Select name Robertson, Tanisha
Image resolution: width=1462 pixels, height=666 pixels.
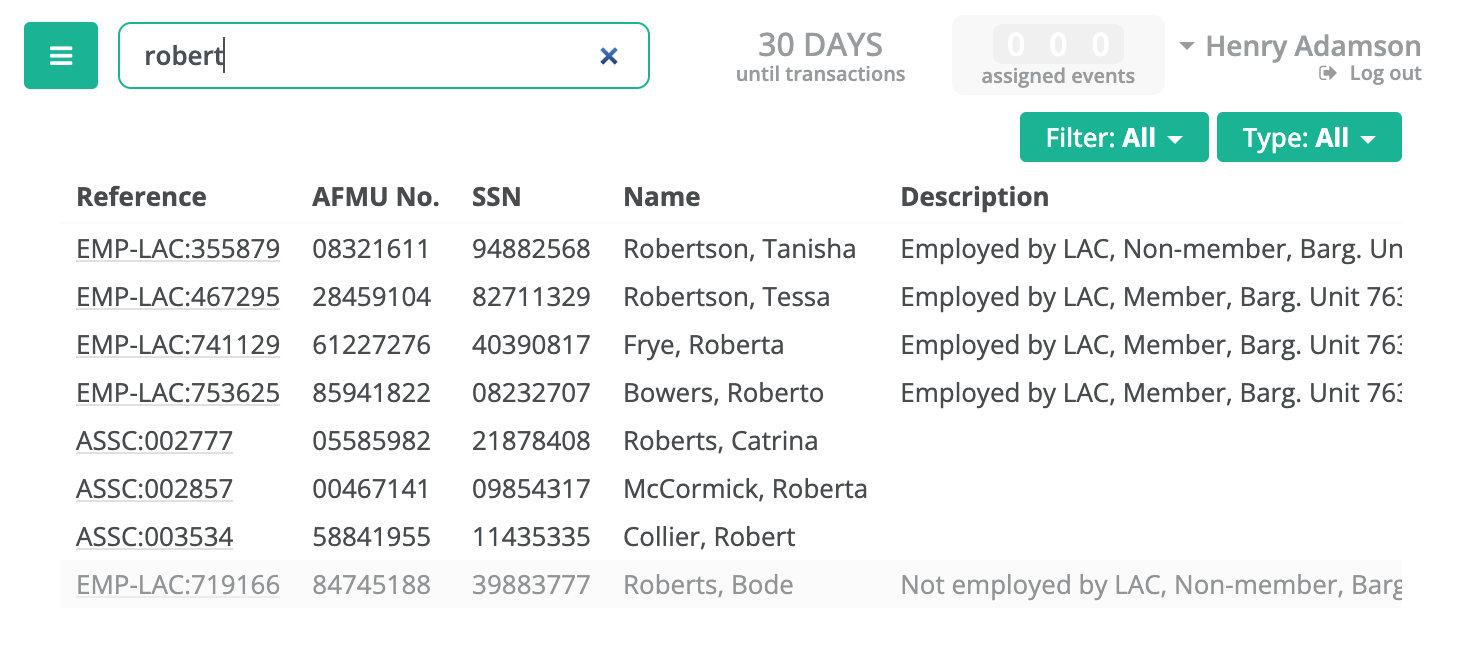tap(739, 249)
